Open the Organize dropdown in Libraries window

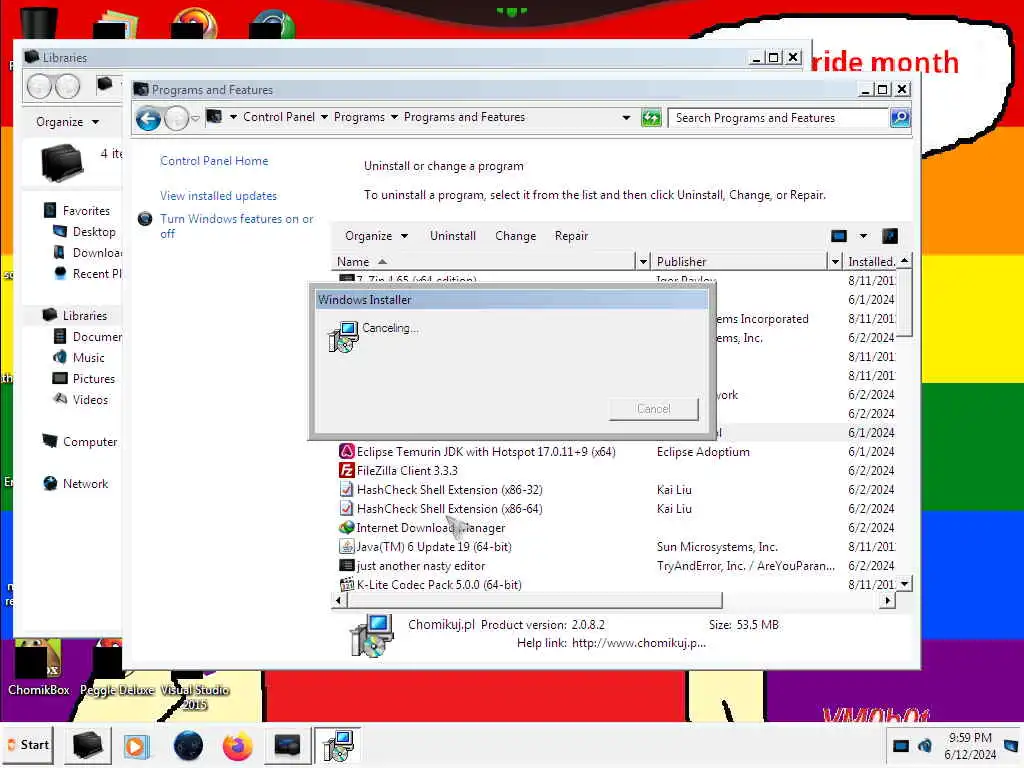pyautogui.click(x=67, y=122)
